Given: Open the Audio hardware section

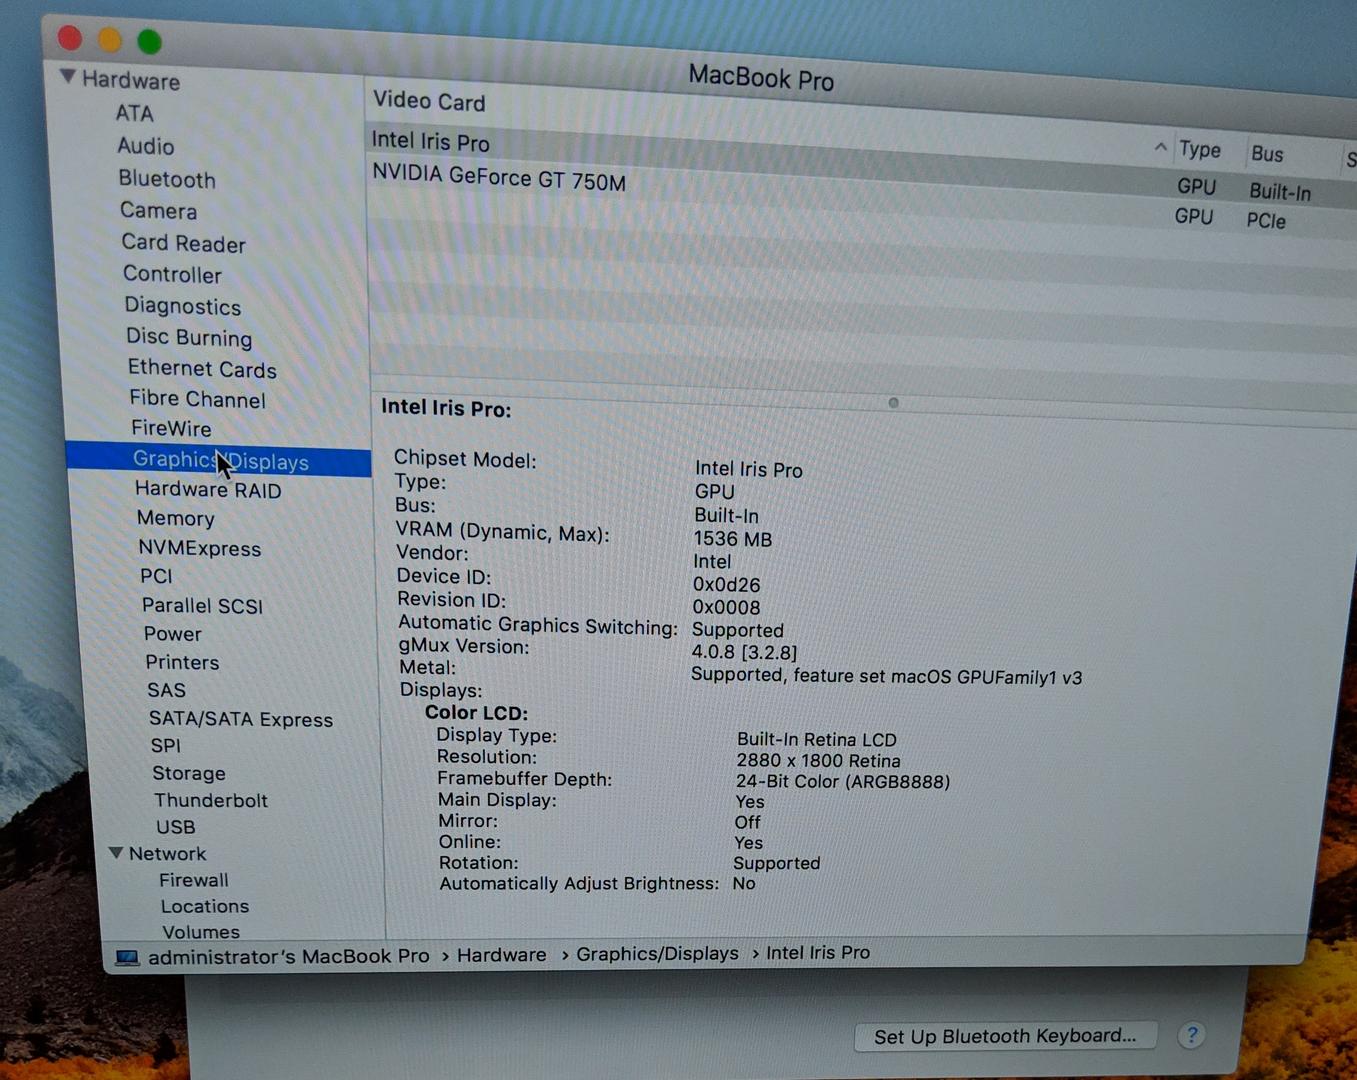Looking at the screenshot, I should click(x=146, y=146).
